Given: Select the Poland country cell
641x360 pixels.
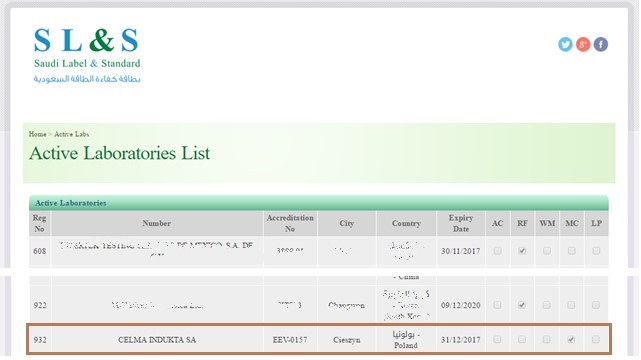Looking at the screenshot, I should (406, 340).
